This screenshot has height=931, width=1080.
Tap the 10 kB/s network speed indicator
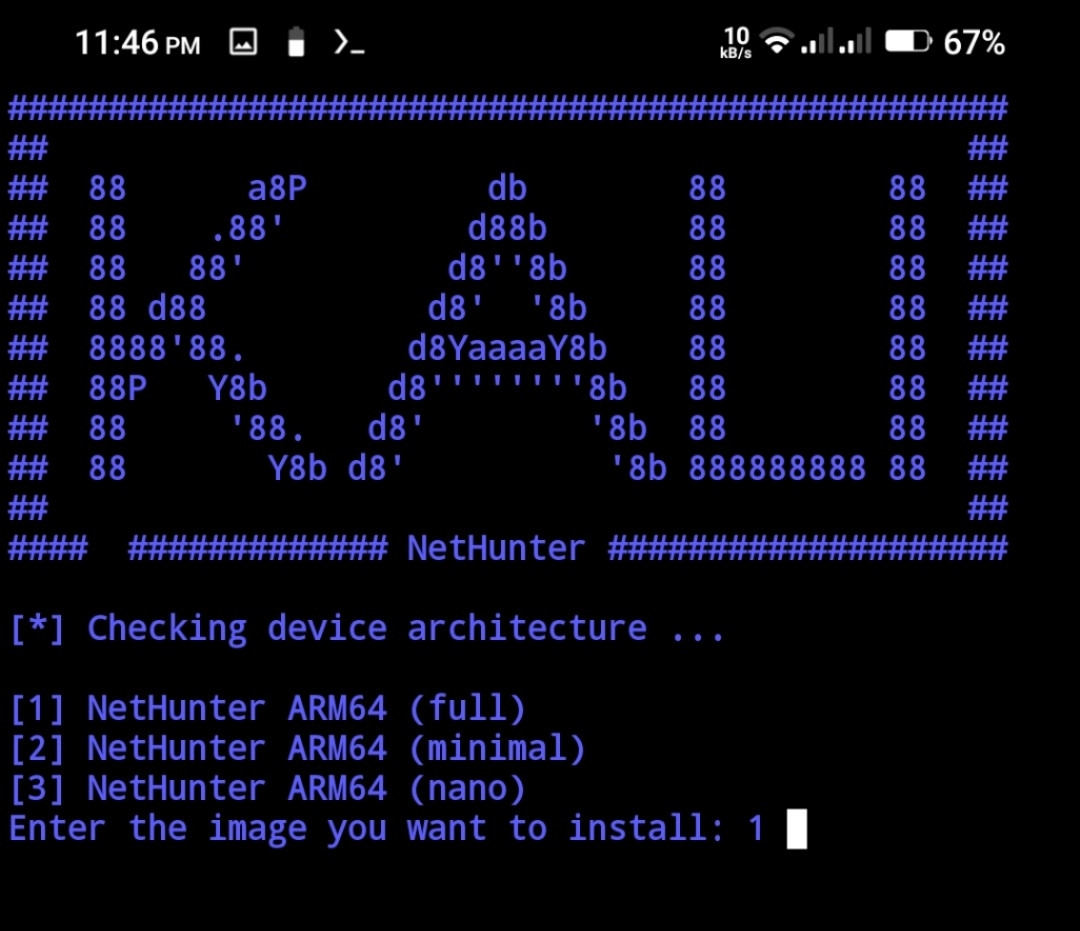736,42
